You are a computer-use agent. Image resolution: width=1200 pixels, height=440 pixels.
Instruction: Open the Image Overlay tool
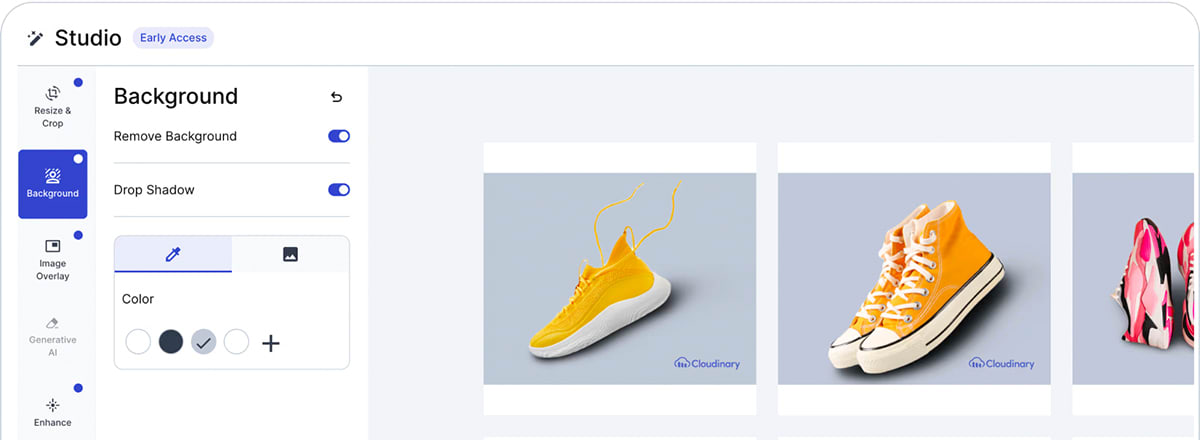point(52,259)
